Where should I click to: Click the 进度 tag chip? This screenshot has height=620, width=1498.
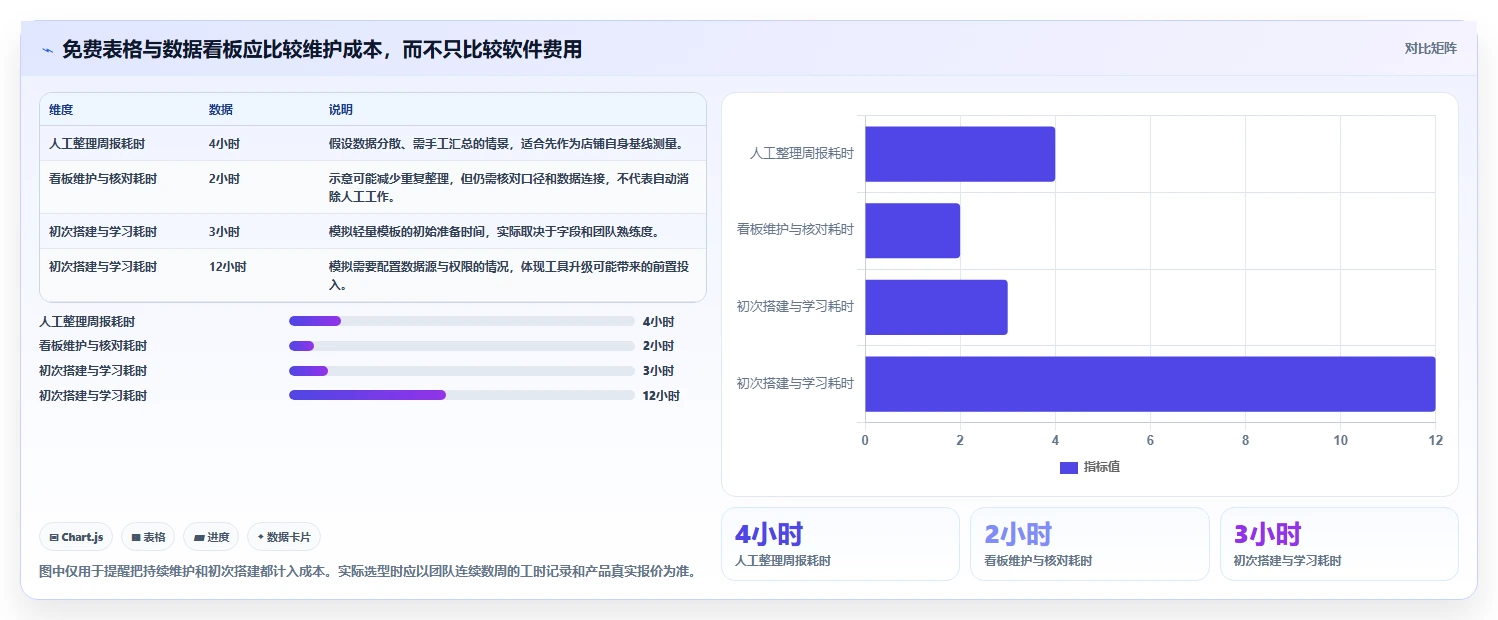(212, 537)
